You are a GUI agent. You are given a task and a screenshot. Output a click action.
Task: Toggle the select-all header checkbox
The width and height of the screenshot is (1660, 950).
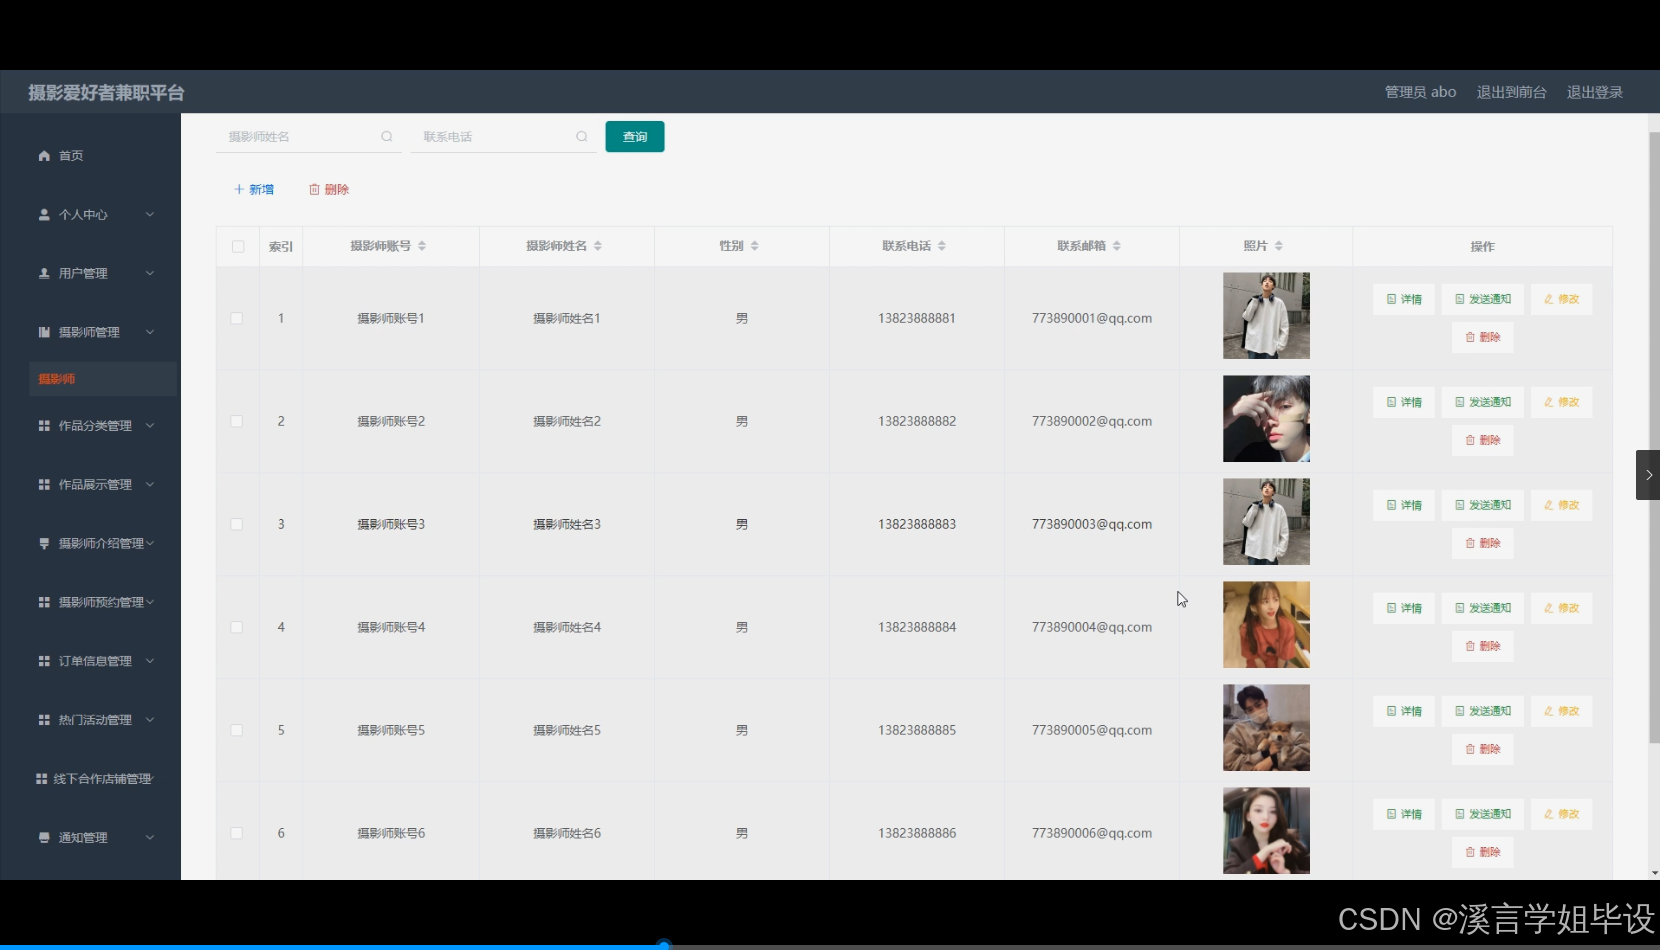[238, 247]
